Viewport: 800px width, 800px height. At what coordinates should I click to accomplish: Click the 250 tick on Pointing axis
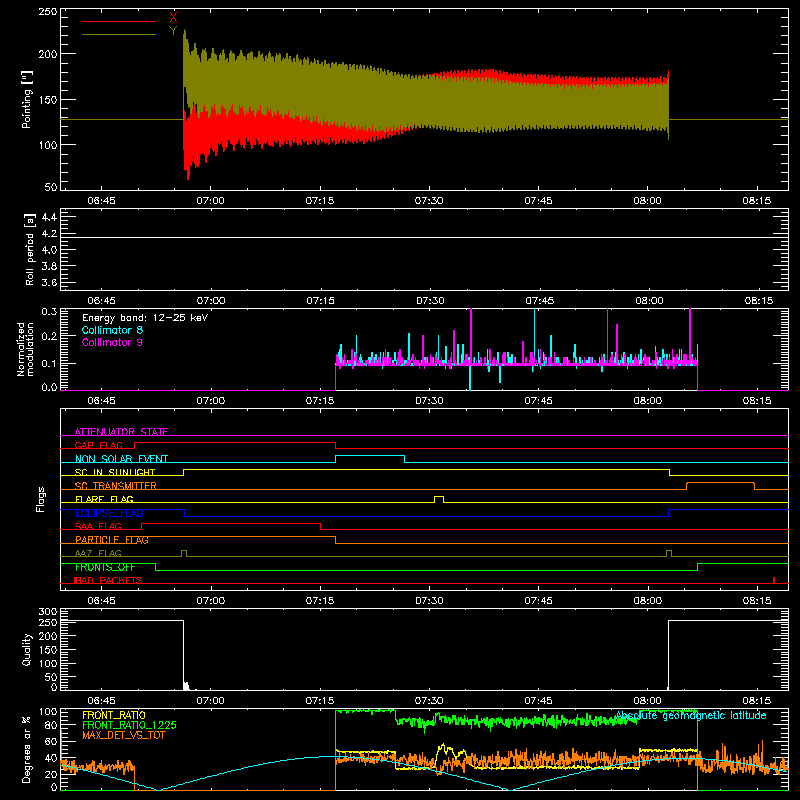[x=47, y=11]
